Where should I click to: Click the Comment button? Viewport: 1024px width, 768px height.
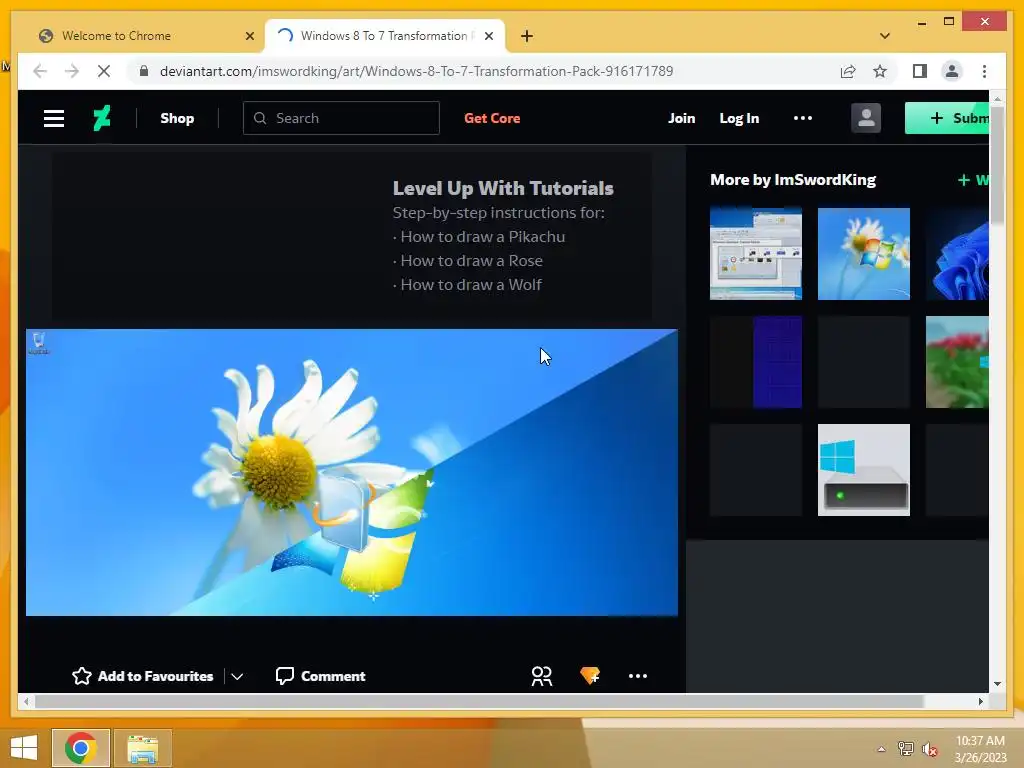pos(320,676)
